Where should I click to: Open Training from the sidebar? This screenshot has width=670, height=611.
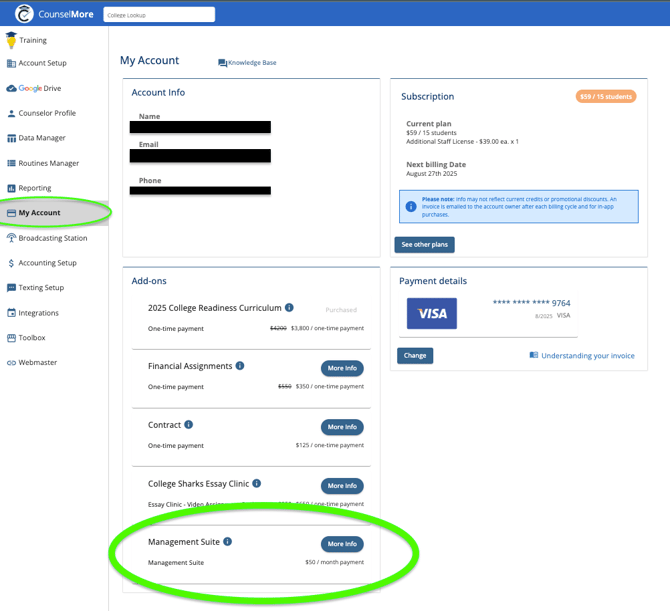coord(32,40)
